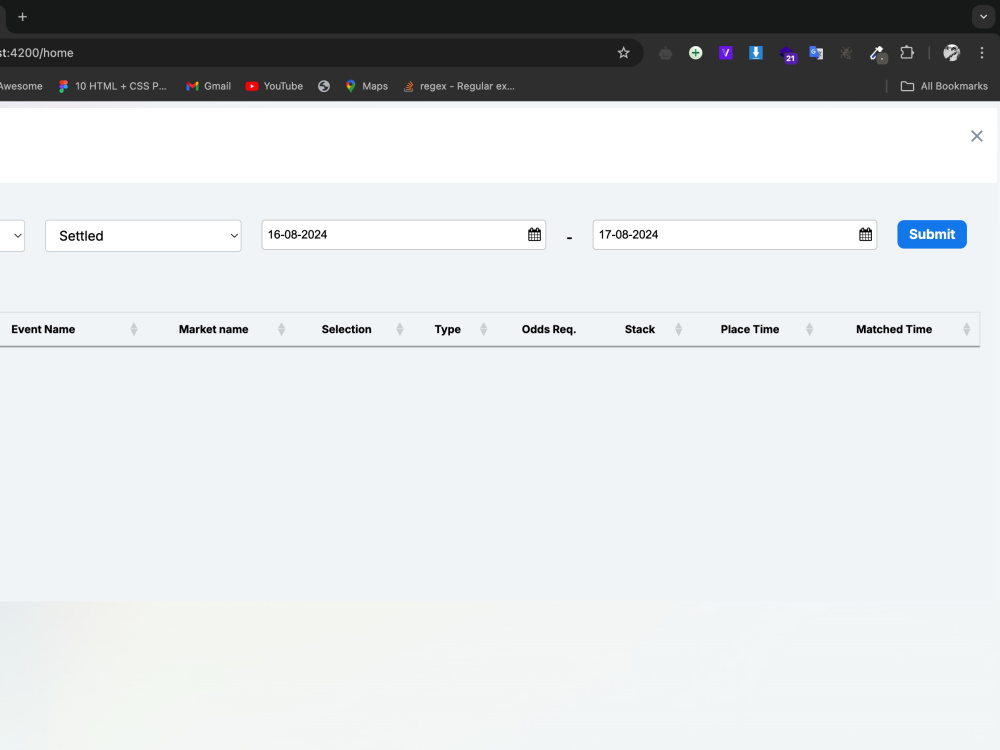Viewport: 1000px width, 750px height.
Task: Open the globe bookmark icon
Action: [324, 86]
